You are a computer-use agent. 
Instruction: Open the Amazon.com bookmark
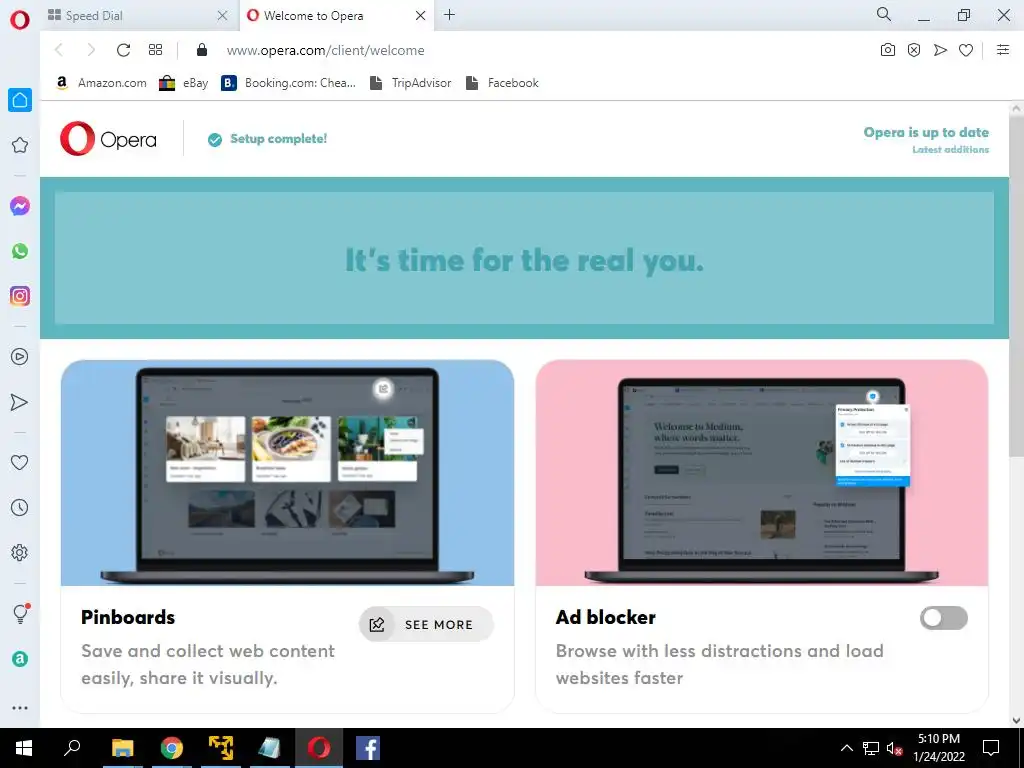[101, 83]
